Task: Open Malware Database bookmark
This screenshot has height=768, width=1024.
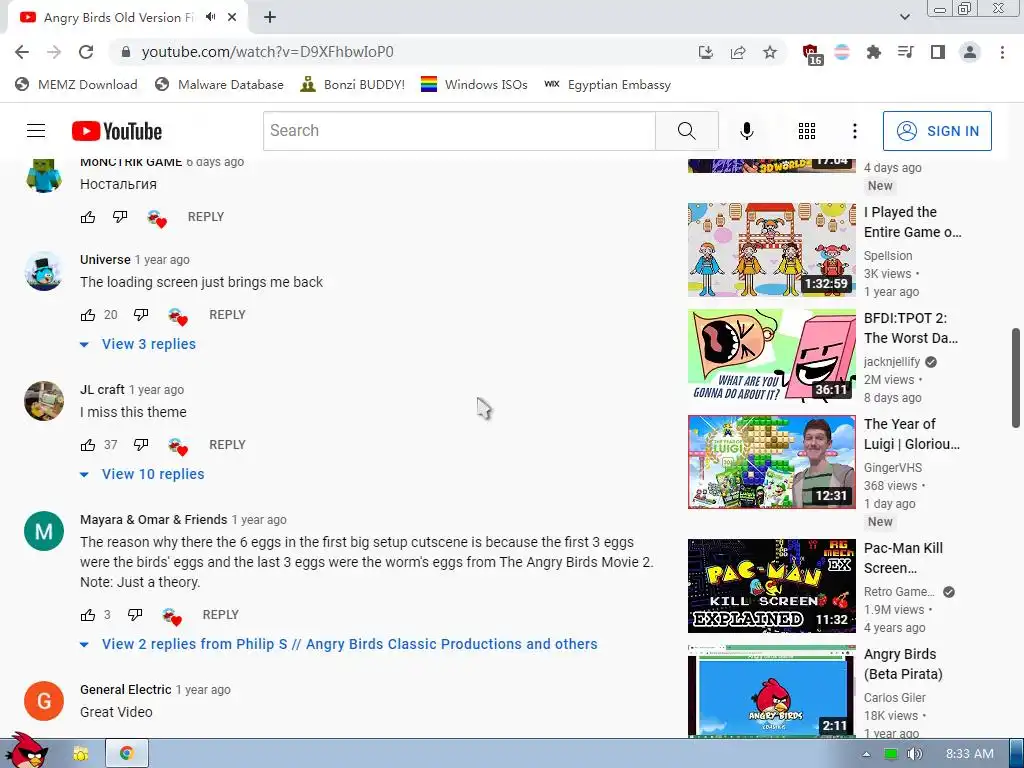Action: tap(219, 84)
